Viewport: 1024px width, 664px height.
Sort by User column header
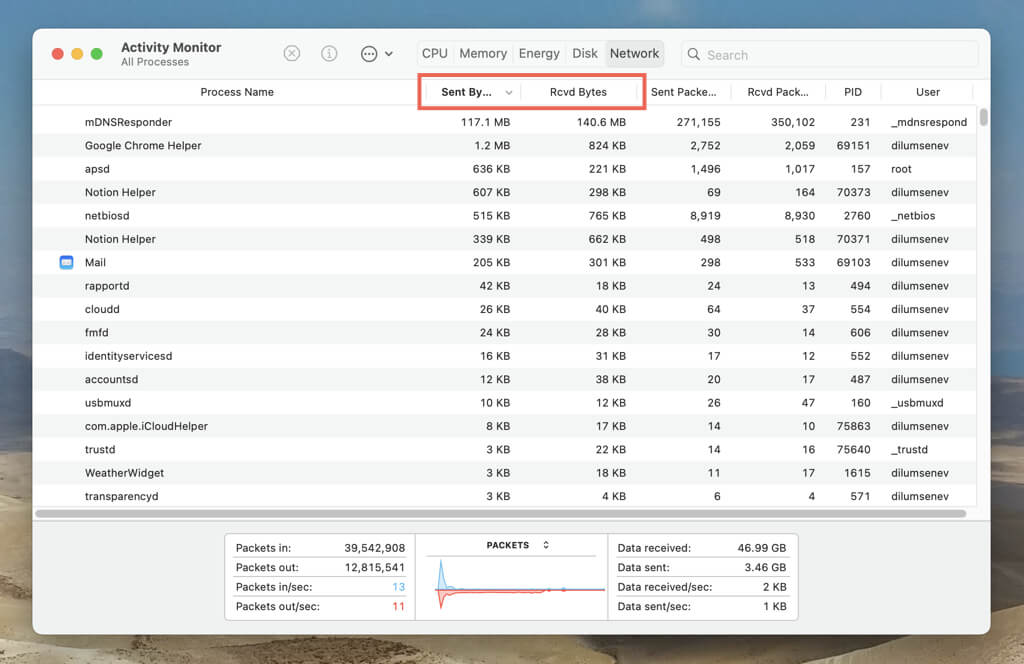(927, 92)
